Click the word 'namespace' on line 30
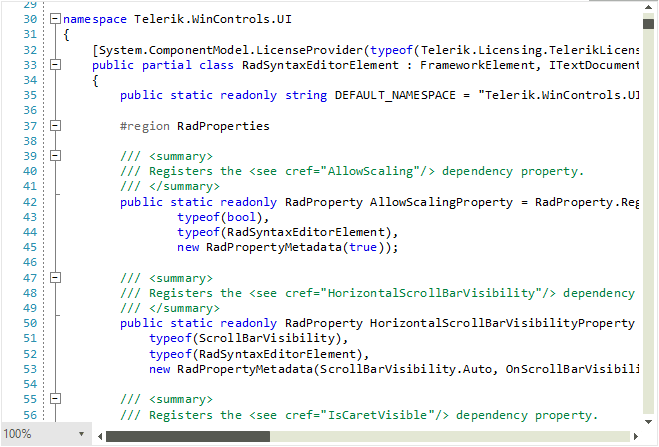This screenshot has height=447, width=659. click(x=95, y=19)
